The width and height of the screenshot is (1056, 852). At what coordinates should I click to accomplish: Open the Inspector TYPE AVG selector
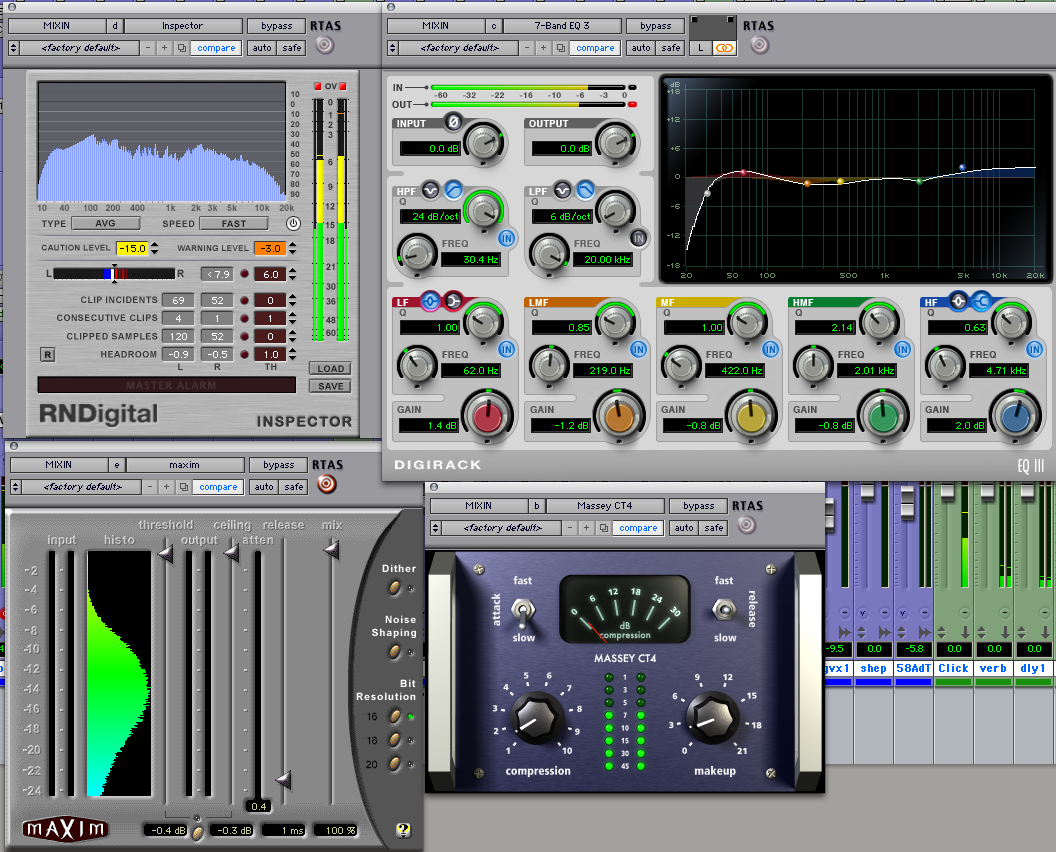[106, 224]
